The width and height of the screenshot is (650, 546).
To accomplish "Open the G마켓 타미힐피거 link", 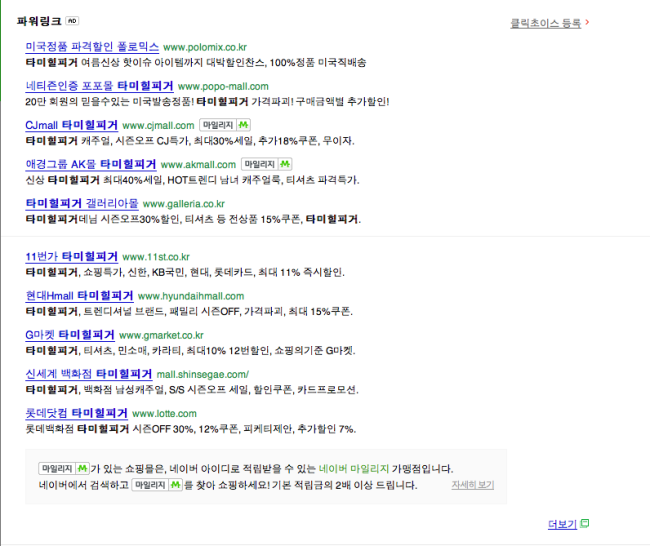I will pyautogui.click(x=70, y=335).
